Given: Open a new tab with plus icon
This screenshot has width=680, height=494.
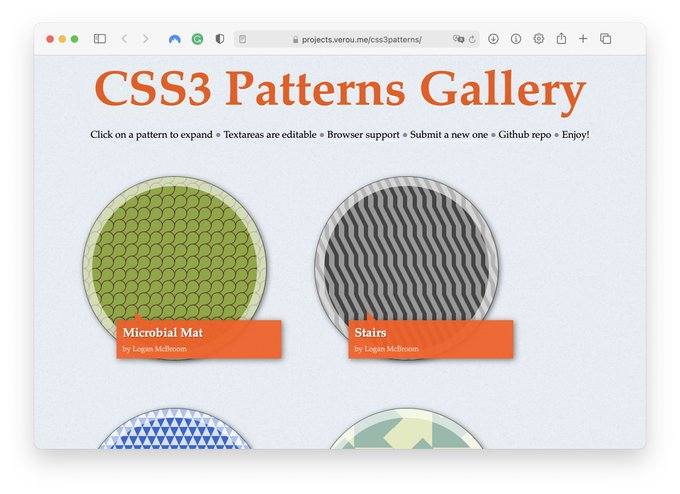Looking at the screenshot, I should point(583,39).
